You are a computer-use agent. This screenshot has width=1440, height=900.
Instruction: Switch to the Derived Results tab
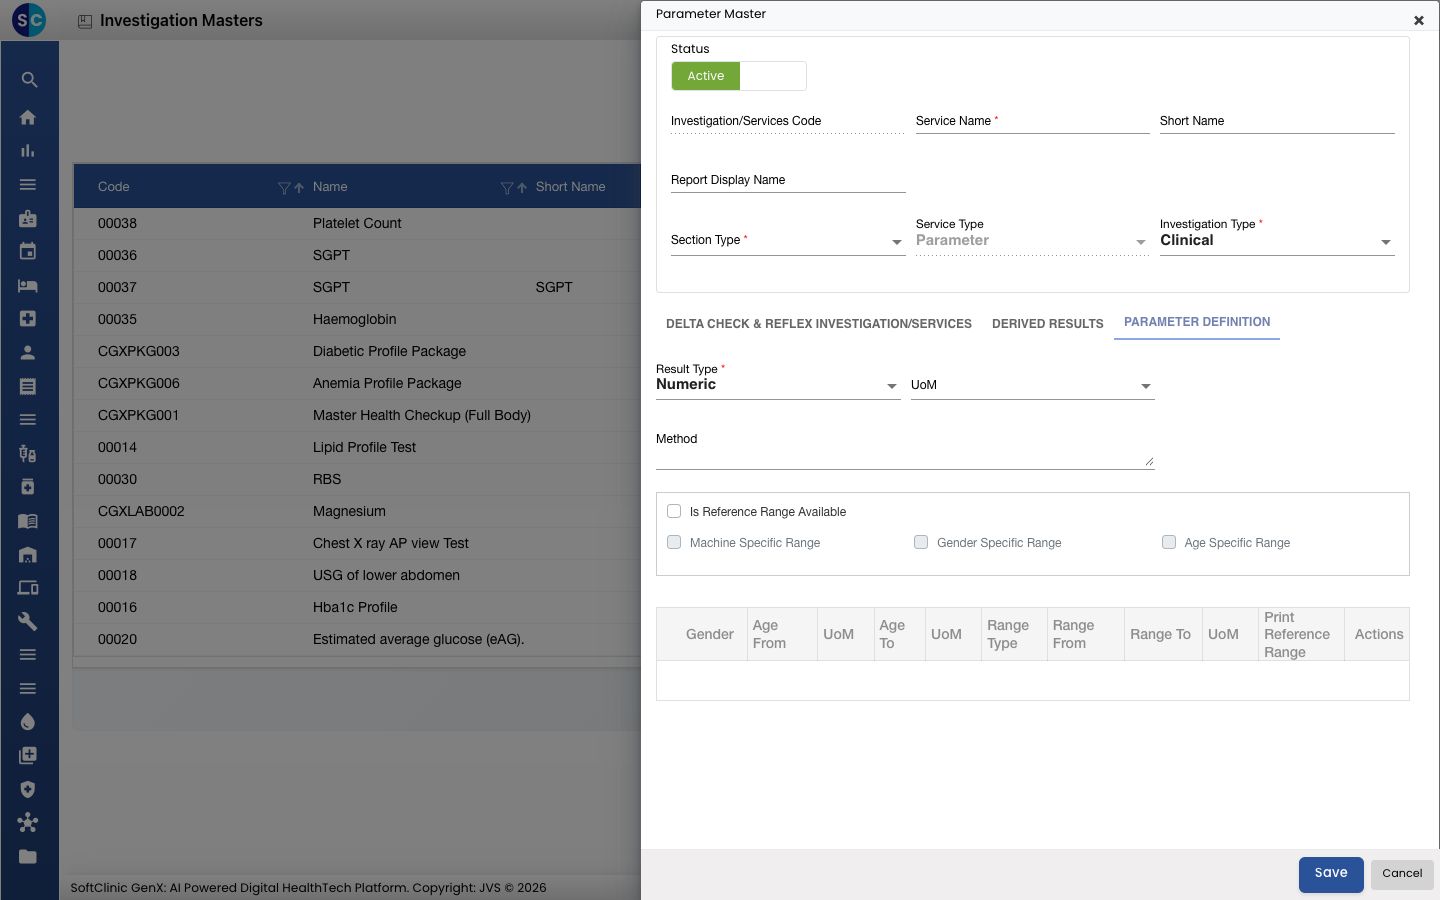pos(1048,324)
